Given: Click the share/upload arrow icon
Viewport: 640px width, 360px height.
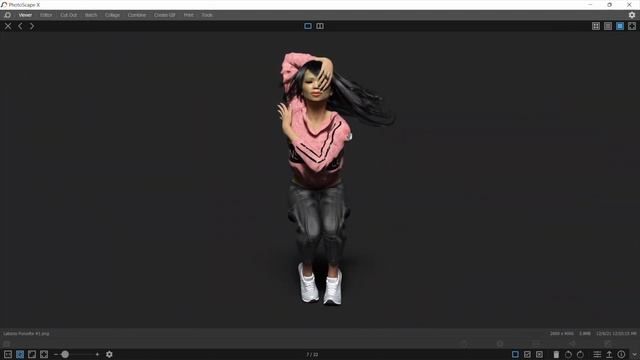Looking at the screenshot, I should click(x=609, y=354).
